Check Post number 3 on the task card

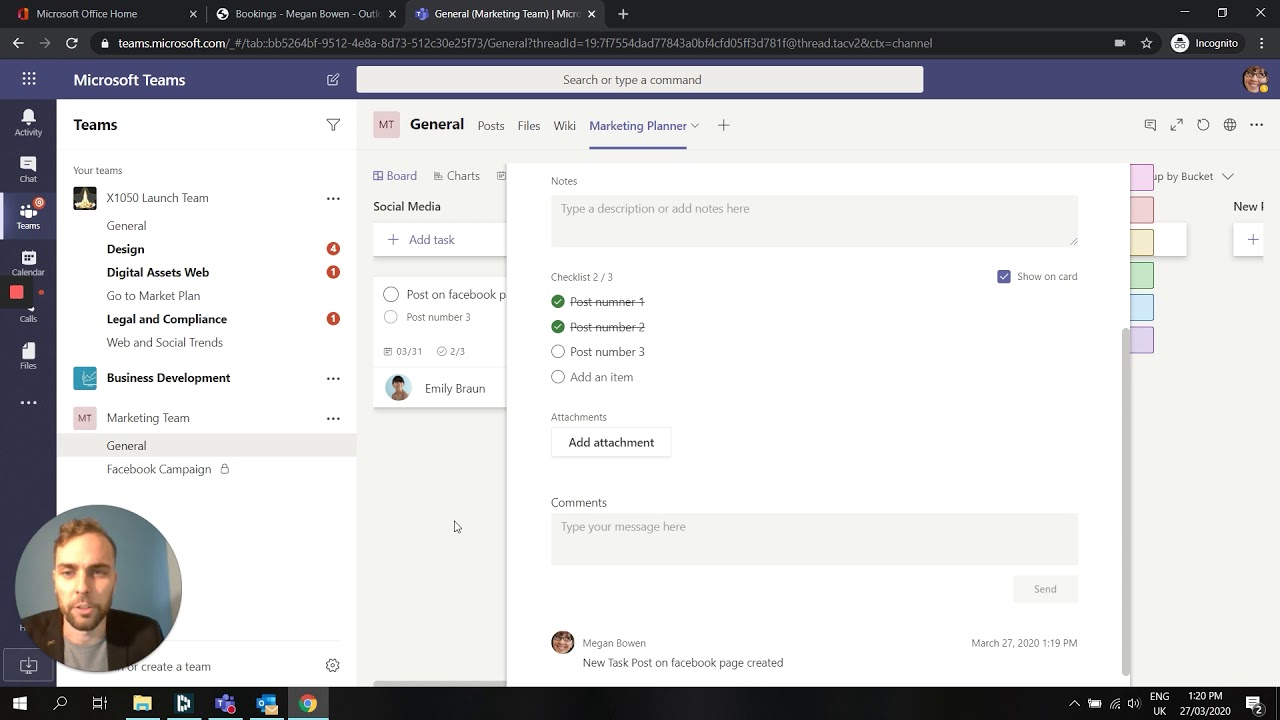point(391,317)
